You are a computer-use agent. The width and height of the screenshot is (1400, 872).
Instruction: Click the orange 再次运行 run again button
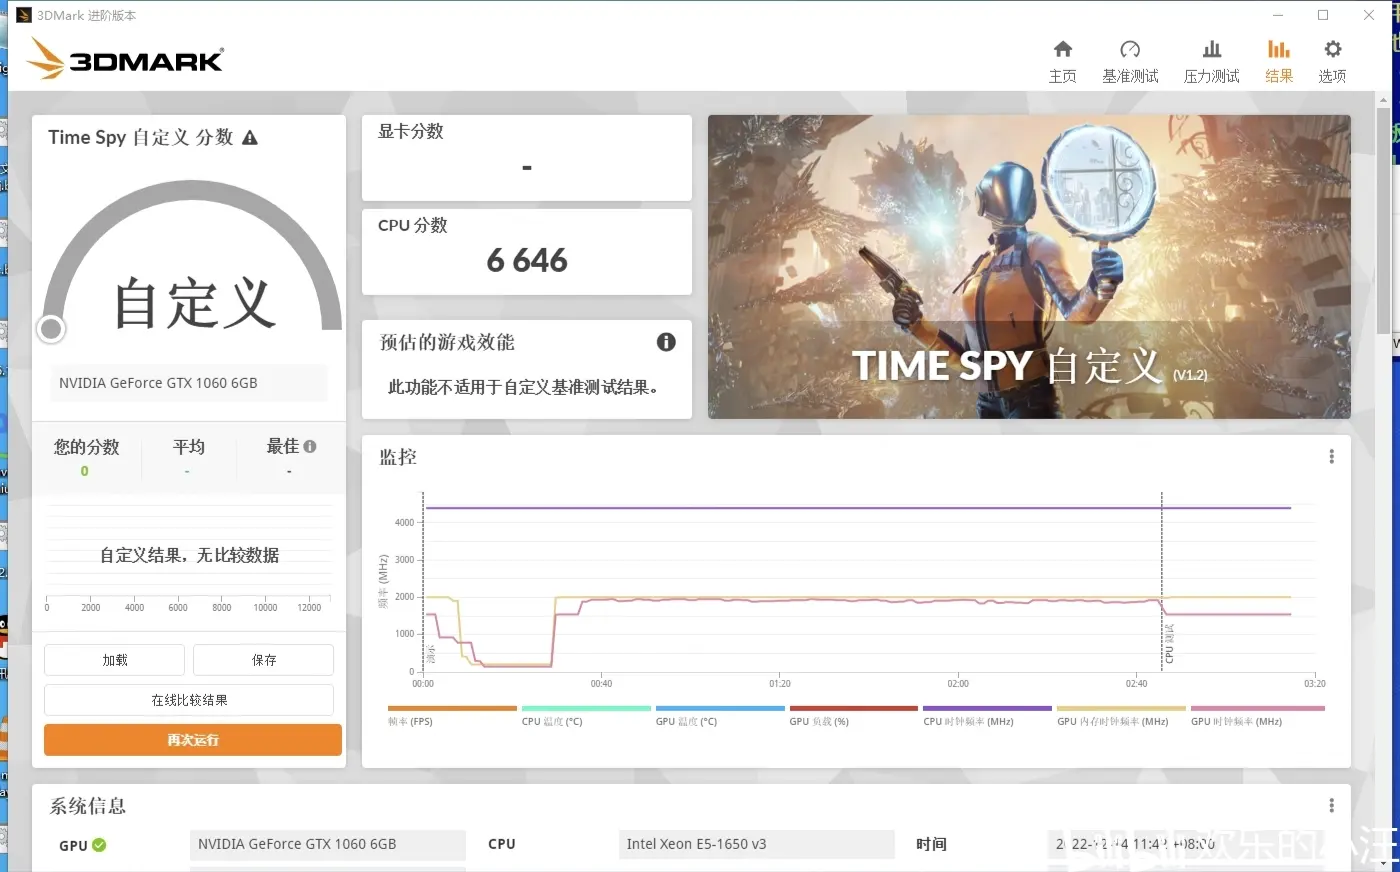[x=193, y=740]
